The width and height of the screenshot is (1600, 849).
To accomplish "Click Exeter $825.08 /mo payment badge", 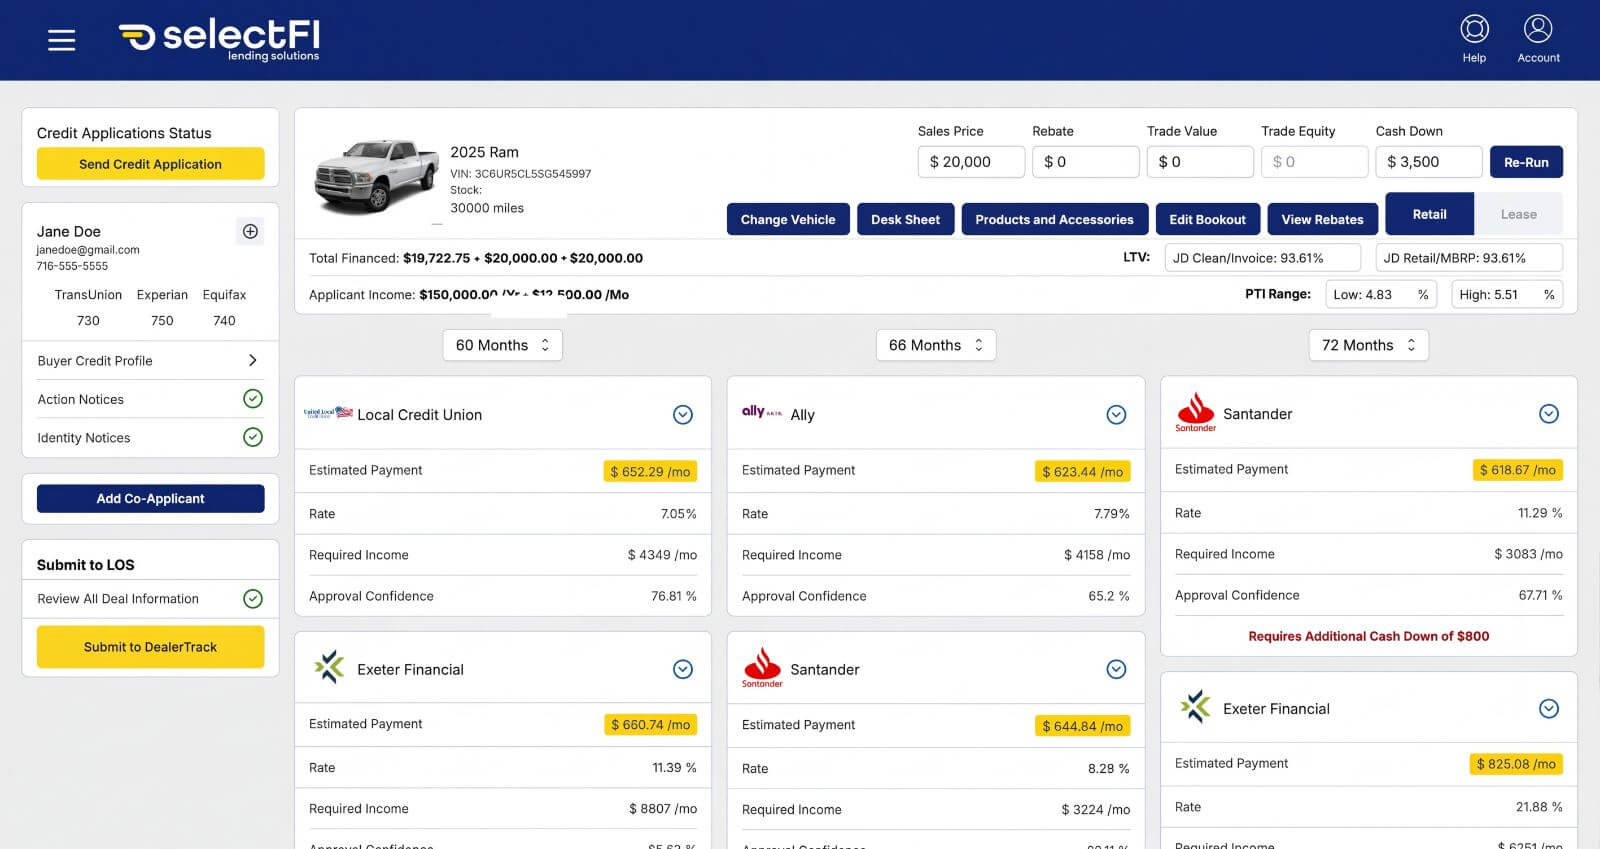I will click(x=1516, y=764).
